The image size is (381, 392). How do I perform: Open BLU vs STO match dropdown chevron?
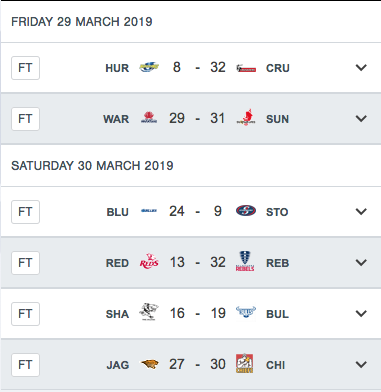pos(361,212)
